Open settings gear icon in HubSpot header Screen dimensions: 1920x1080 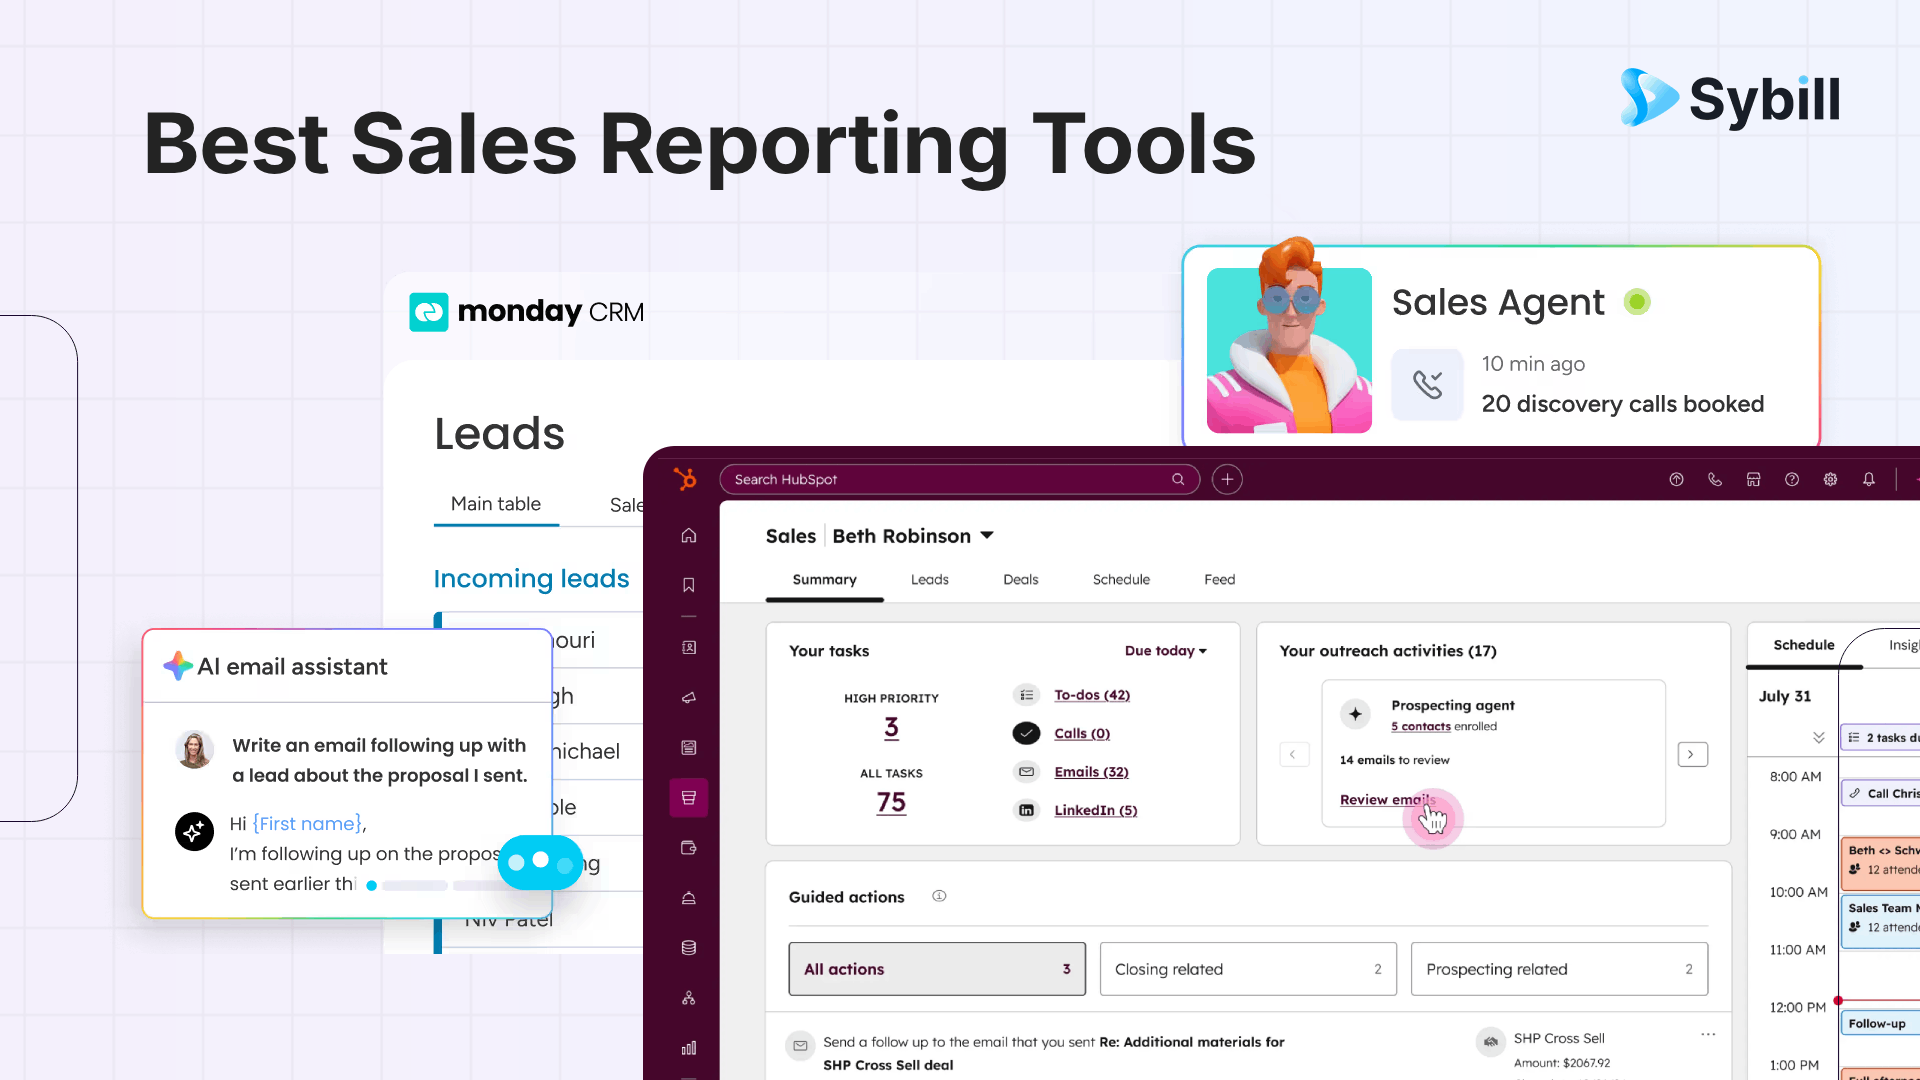[1830, 479]
